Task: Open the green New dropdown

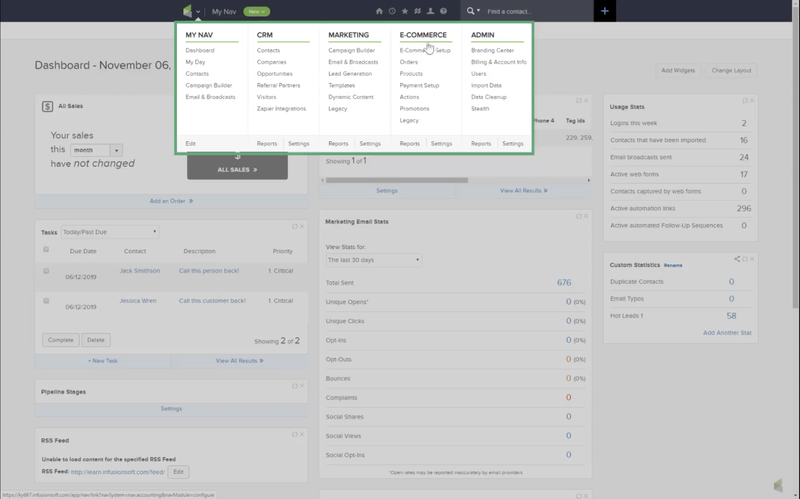Action: pos(257,11)
